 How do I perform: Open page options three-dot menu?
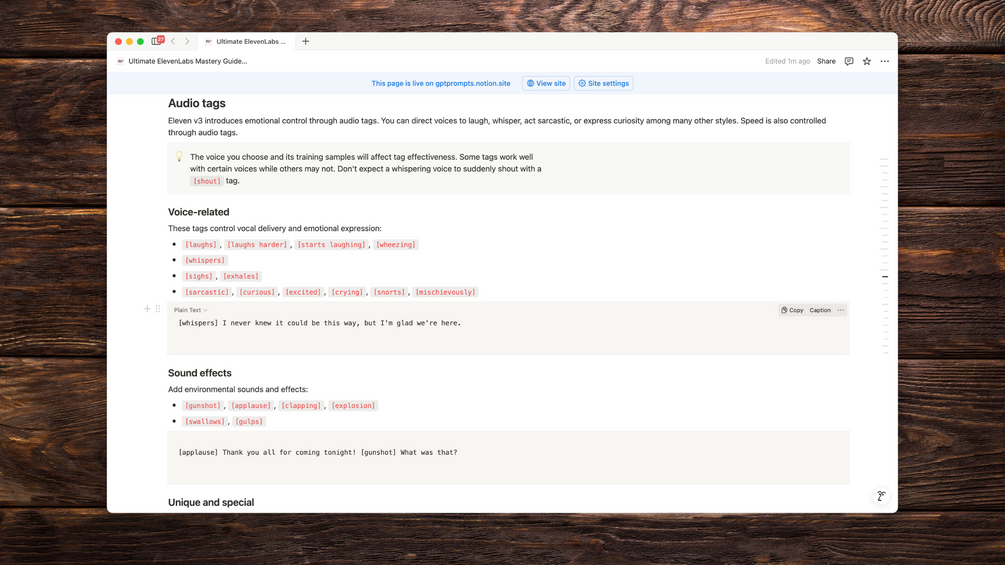(x=885, y=61)
